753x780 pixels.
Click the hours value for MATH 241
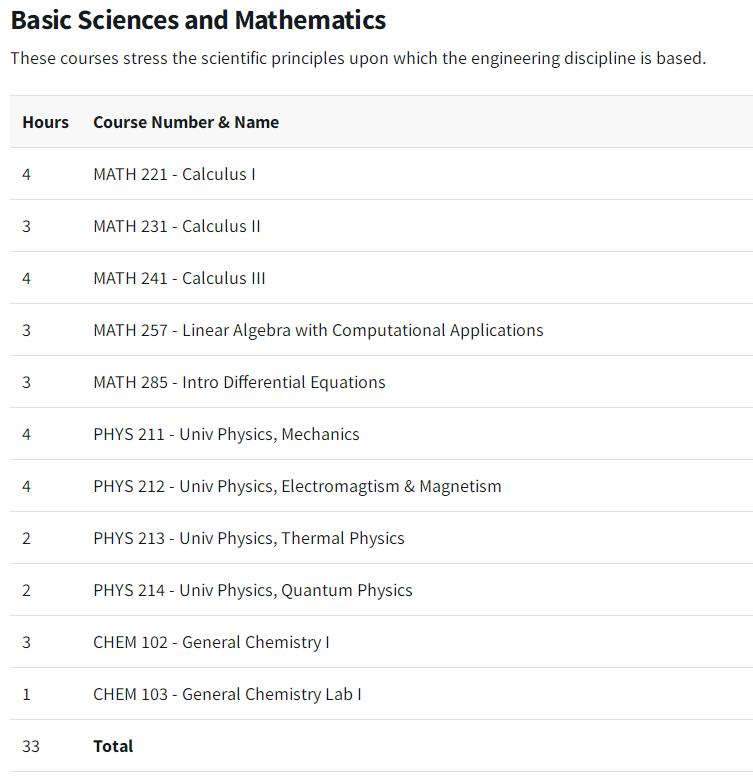(x=26, y=278)
